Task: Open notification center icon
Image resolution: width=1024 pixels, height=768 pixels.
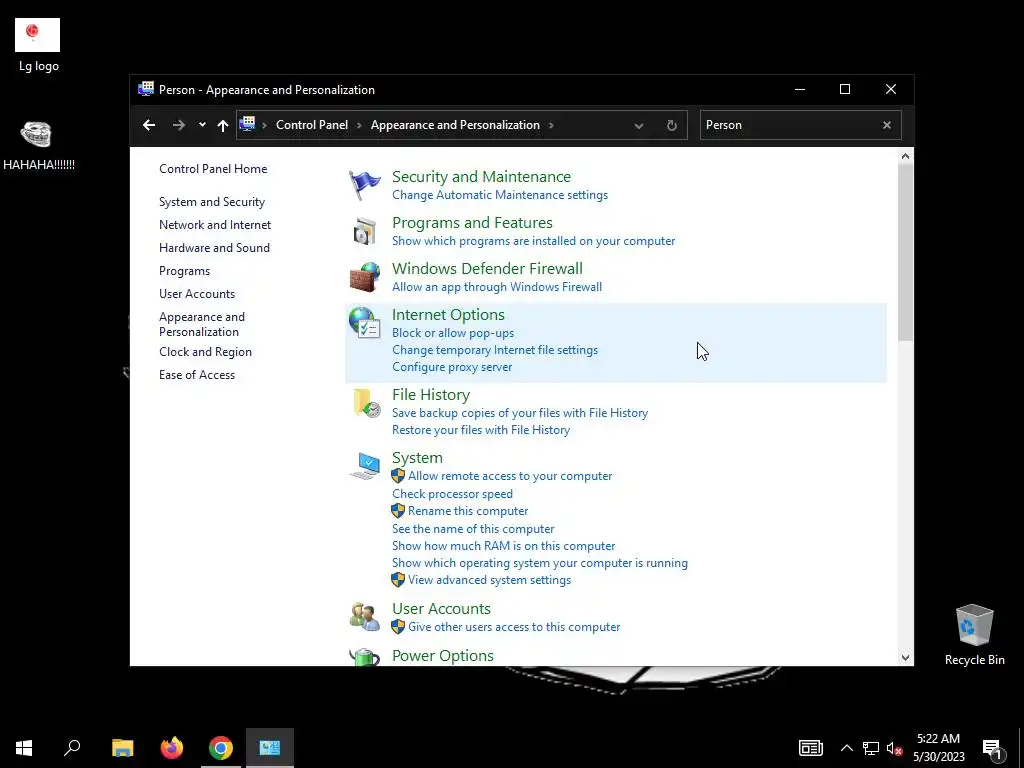Action: (993, 750)
